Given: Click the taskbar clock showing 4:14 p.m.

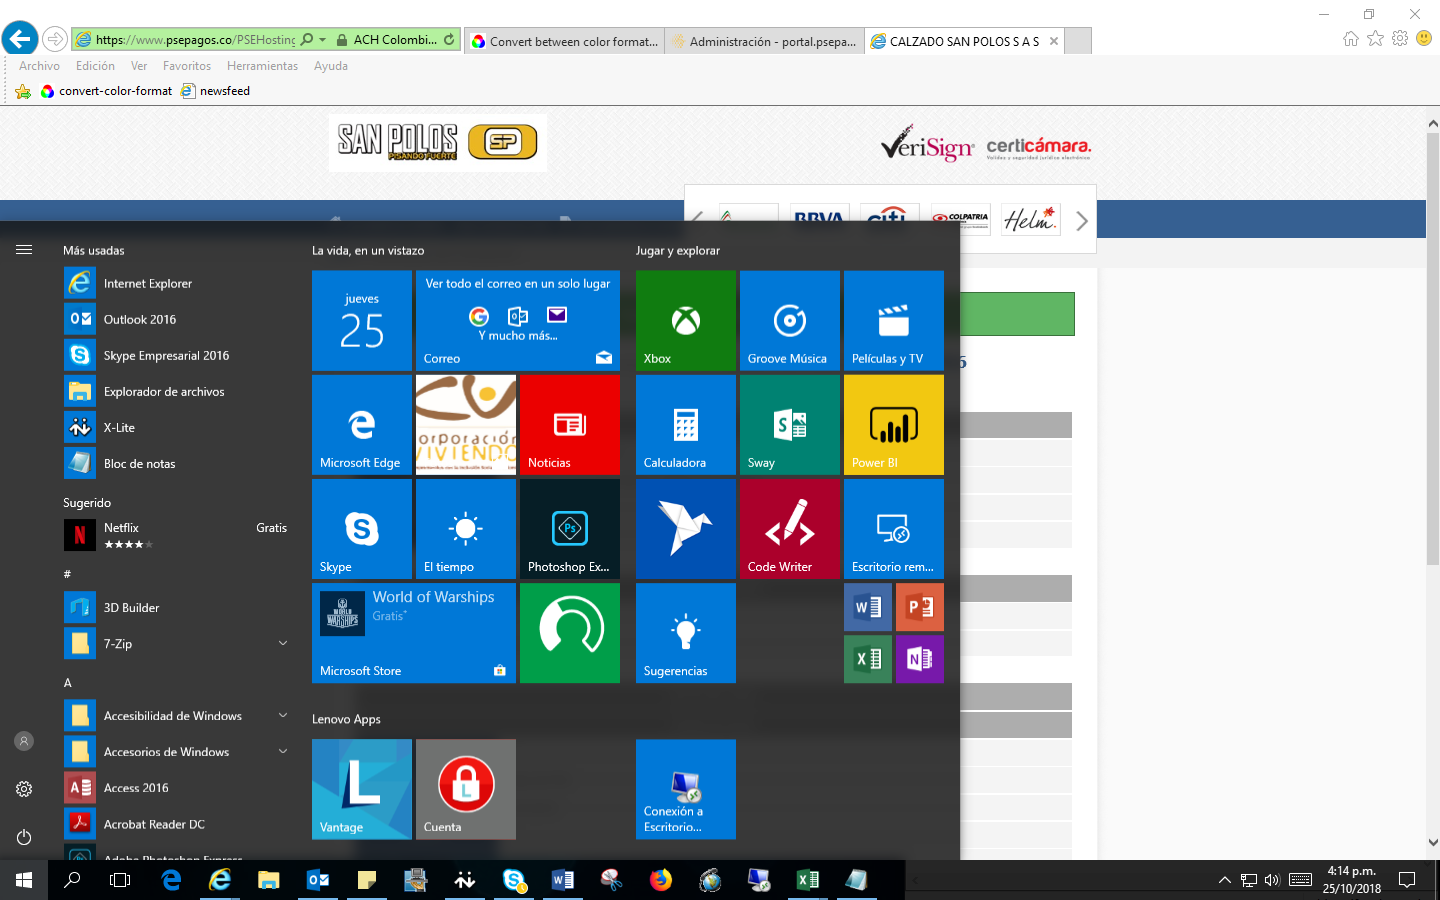Looking at the screenshot, I should tap(1352, 880).
